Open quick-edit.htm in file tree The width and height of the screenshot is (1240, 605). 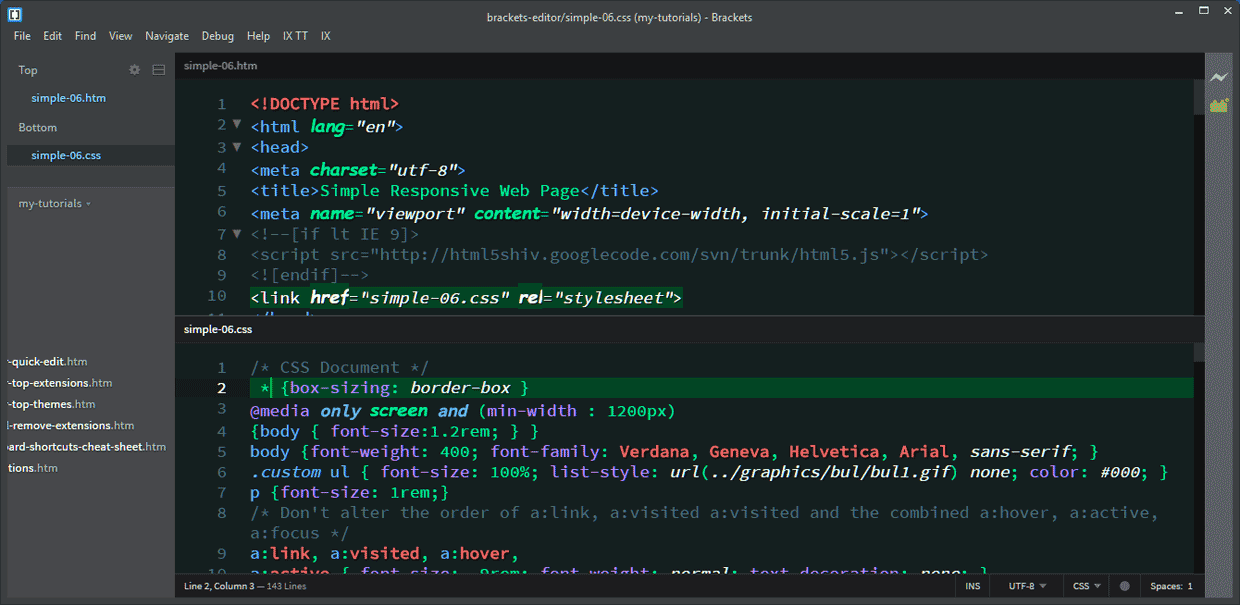pyautogui.click(x=48, y=362)
